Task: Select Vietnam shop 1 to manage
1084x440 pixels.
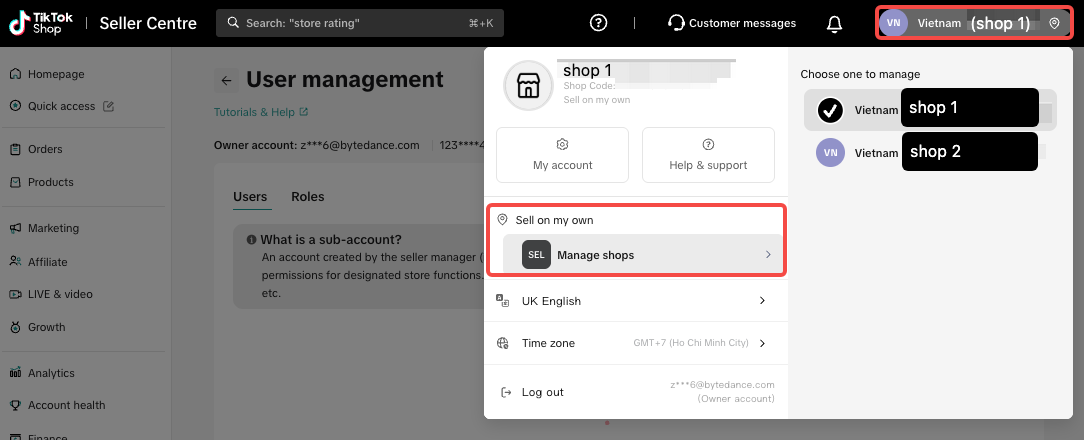Action: [x=930, y=110]
